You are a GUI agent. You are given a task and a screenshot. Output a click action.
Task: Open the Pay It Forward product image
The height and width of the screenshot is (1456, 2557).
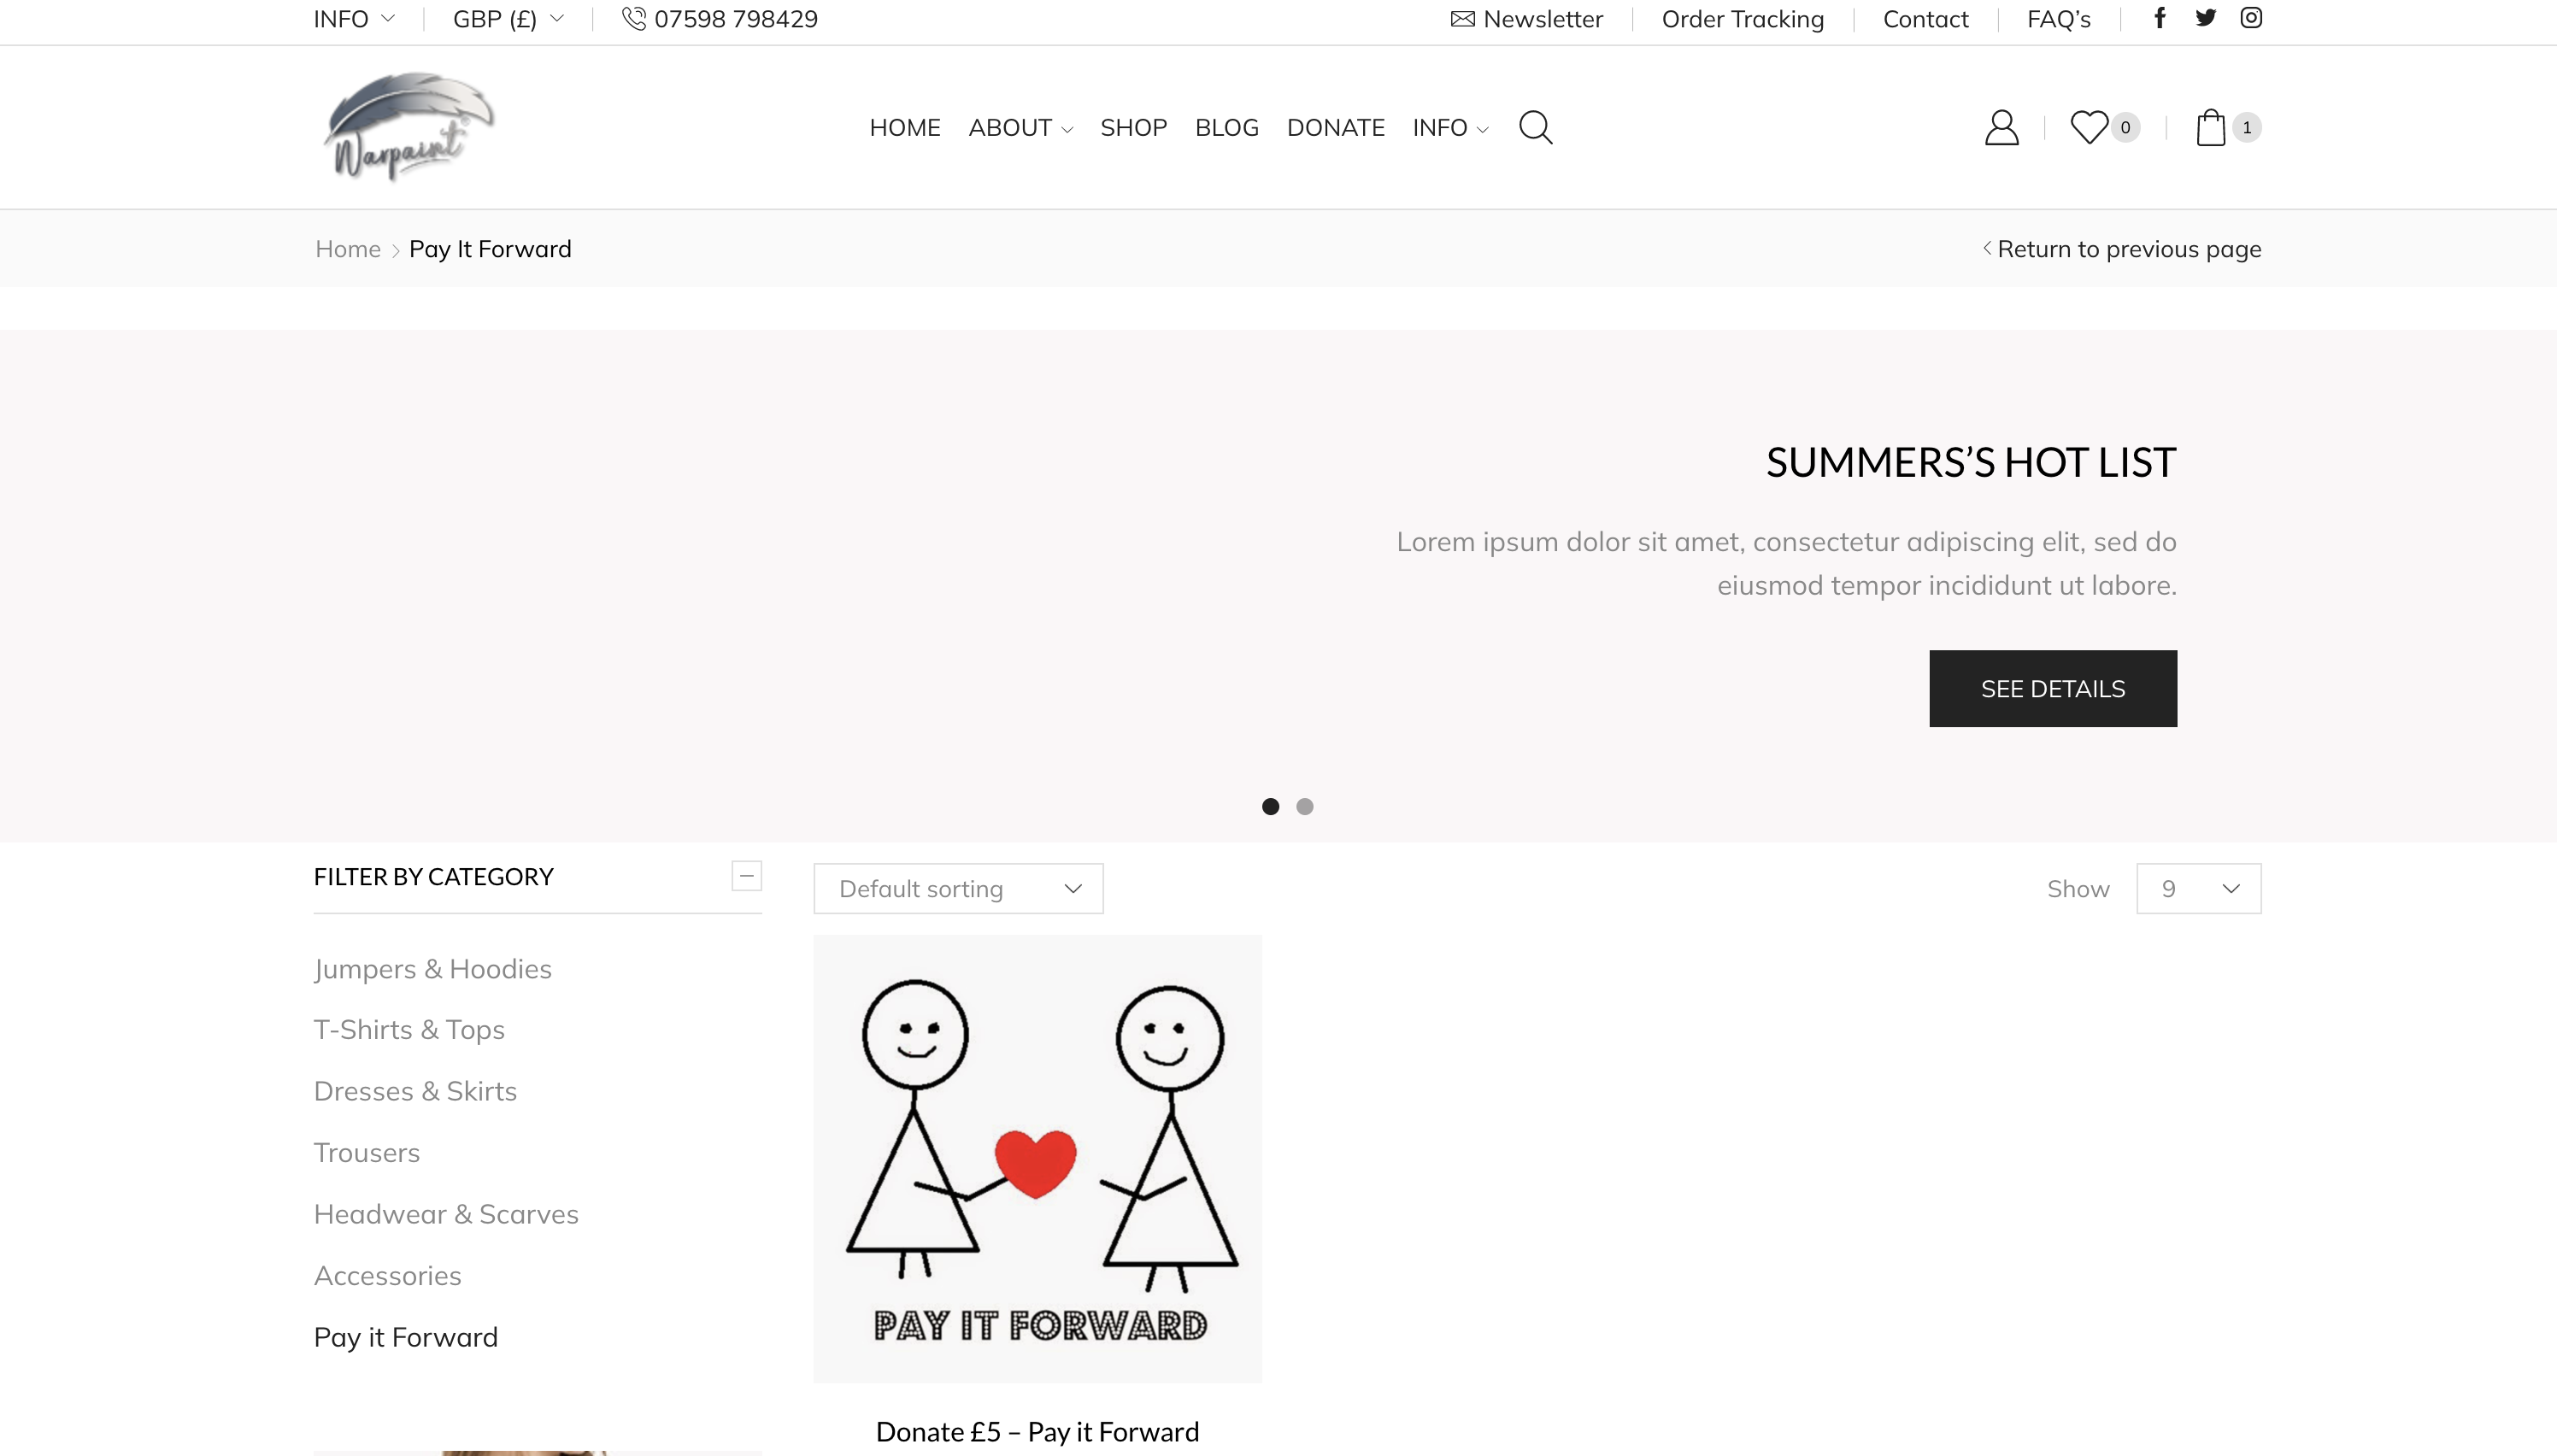(x=1037, y=1158)
